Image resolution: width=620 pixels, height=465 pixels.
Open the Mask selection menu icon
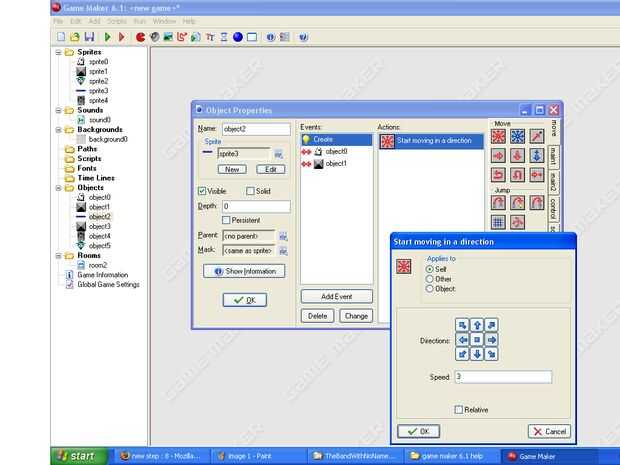pyautogui.click(x=283, y=251)
